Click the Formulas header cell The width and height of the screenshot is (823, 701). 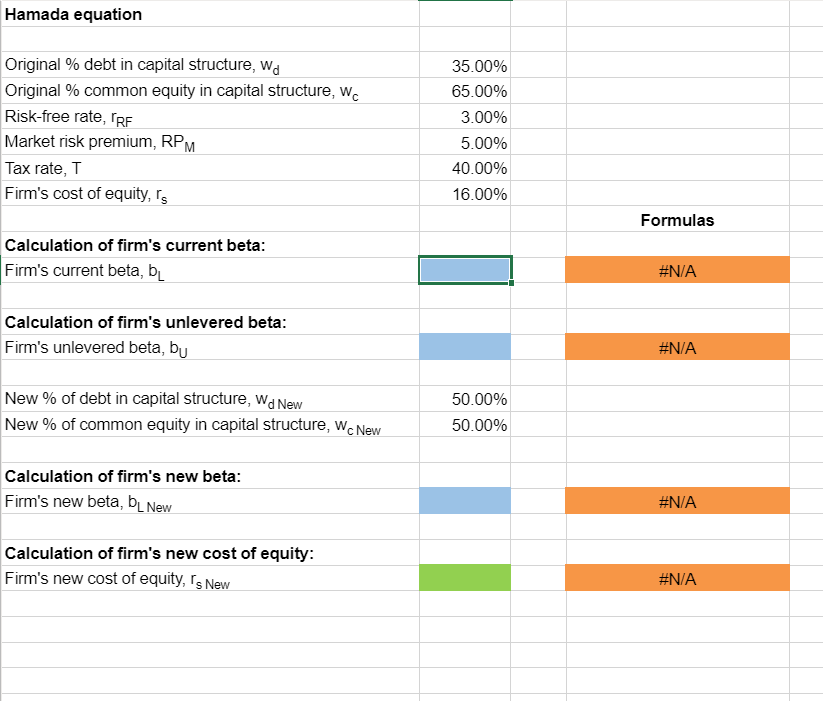tap(677, 220)
